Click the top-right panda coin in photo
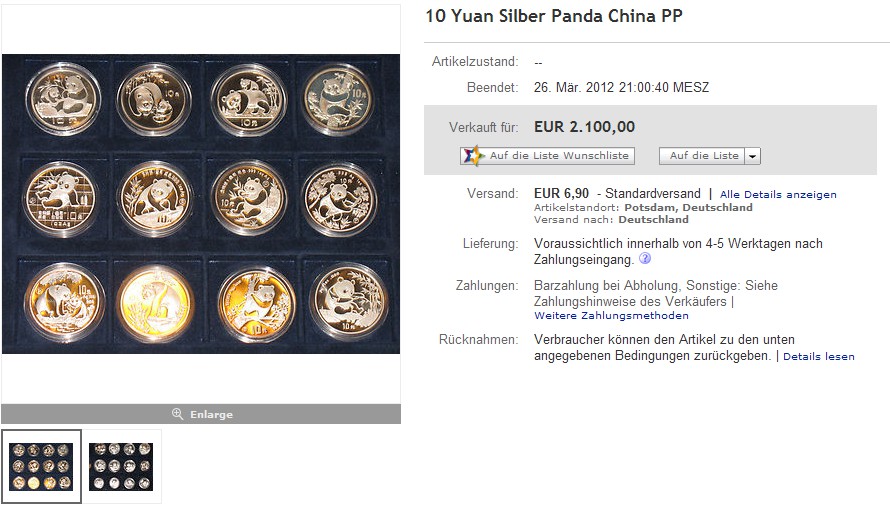Viewport: 890px width, 518px height. pyautogui.click(x=339, y=98)
